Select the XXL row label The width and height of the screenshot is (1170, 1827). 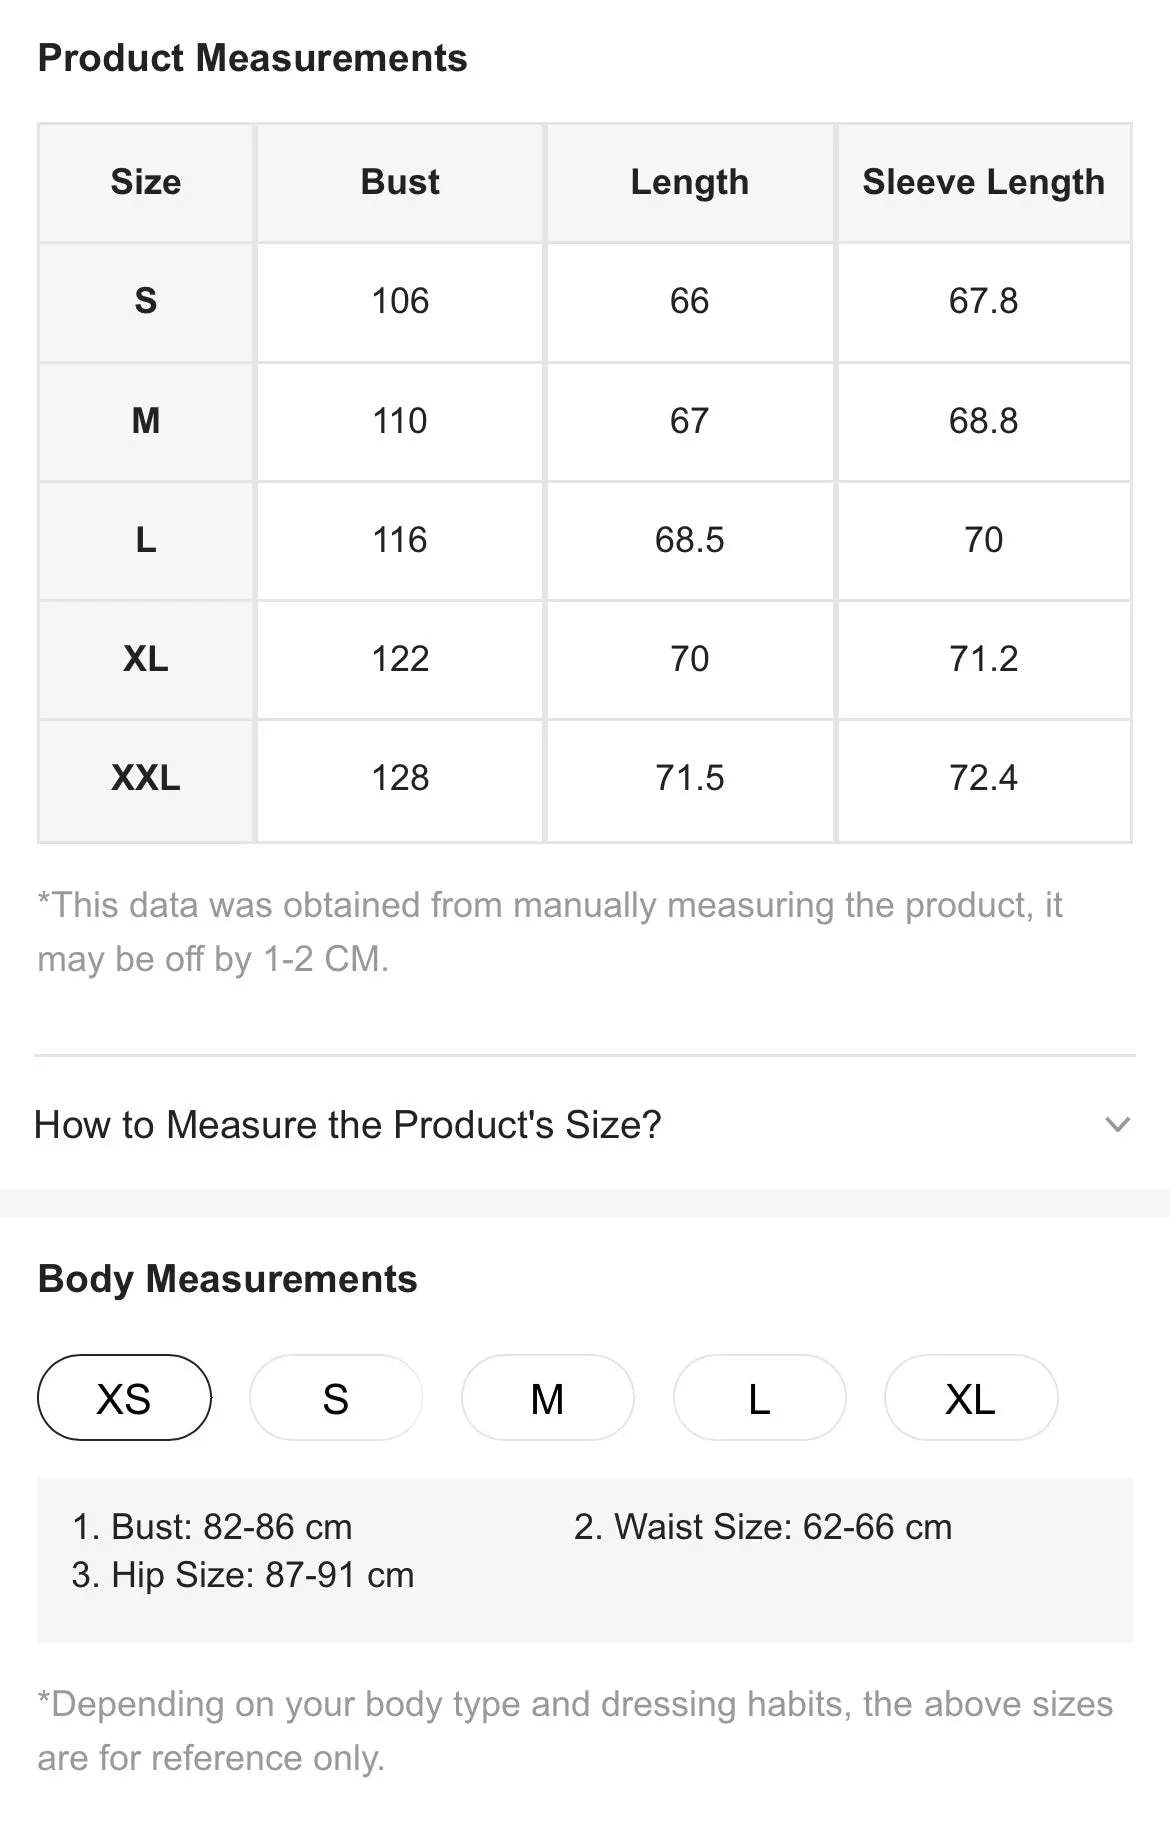(146, 778)
